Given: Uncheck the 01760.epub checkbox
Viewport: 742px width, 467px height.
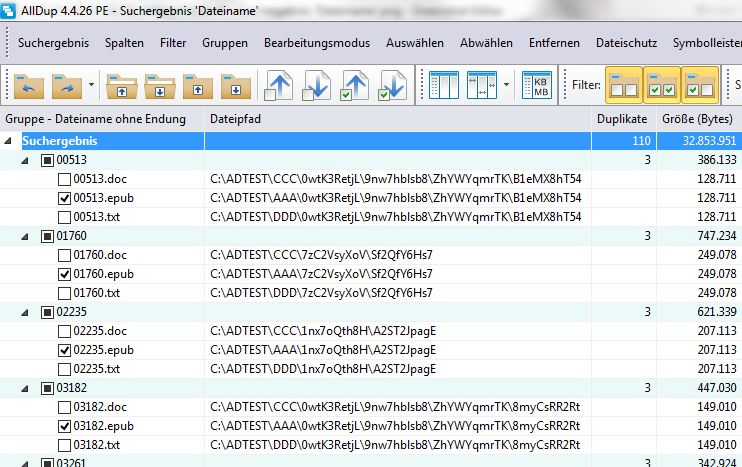Looking at the screenshot, I should point(64,274).
